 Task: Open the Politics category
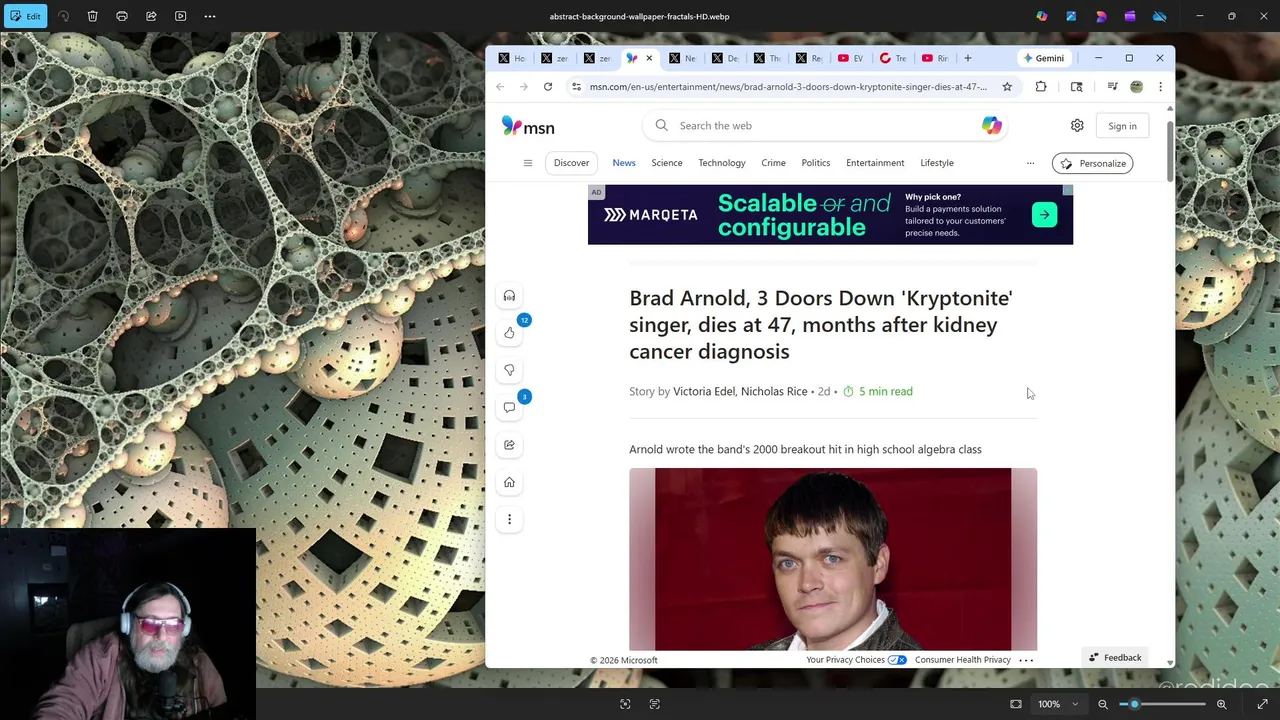816,163
